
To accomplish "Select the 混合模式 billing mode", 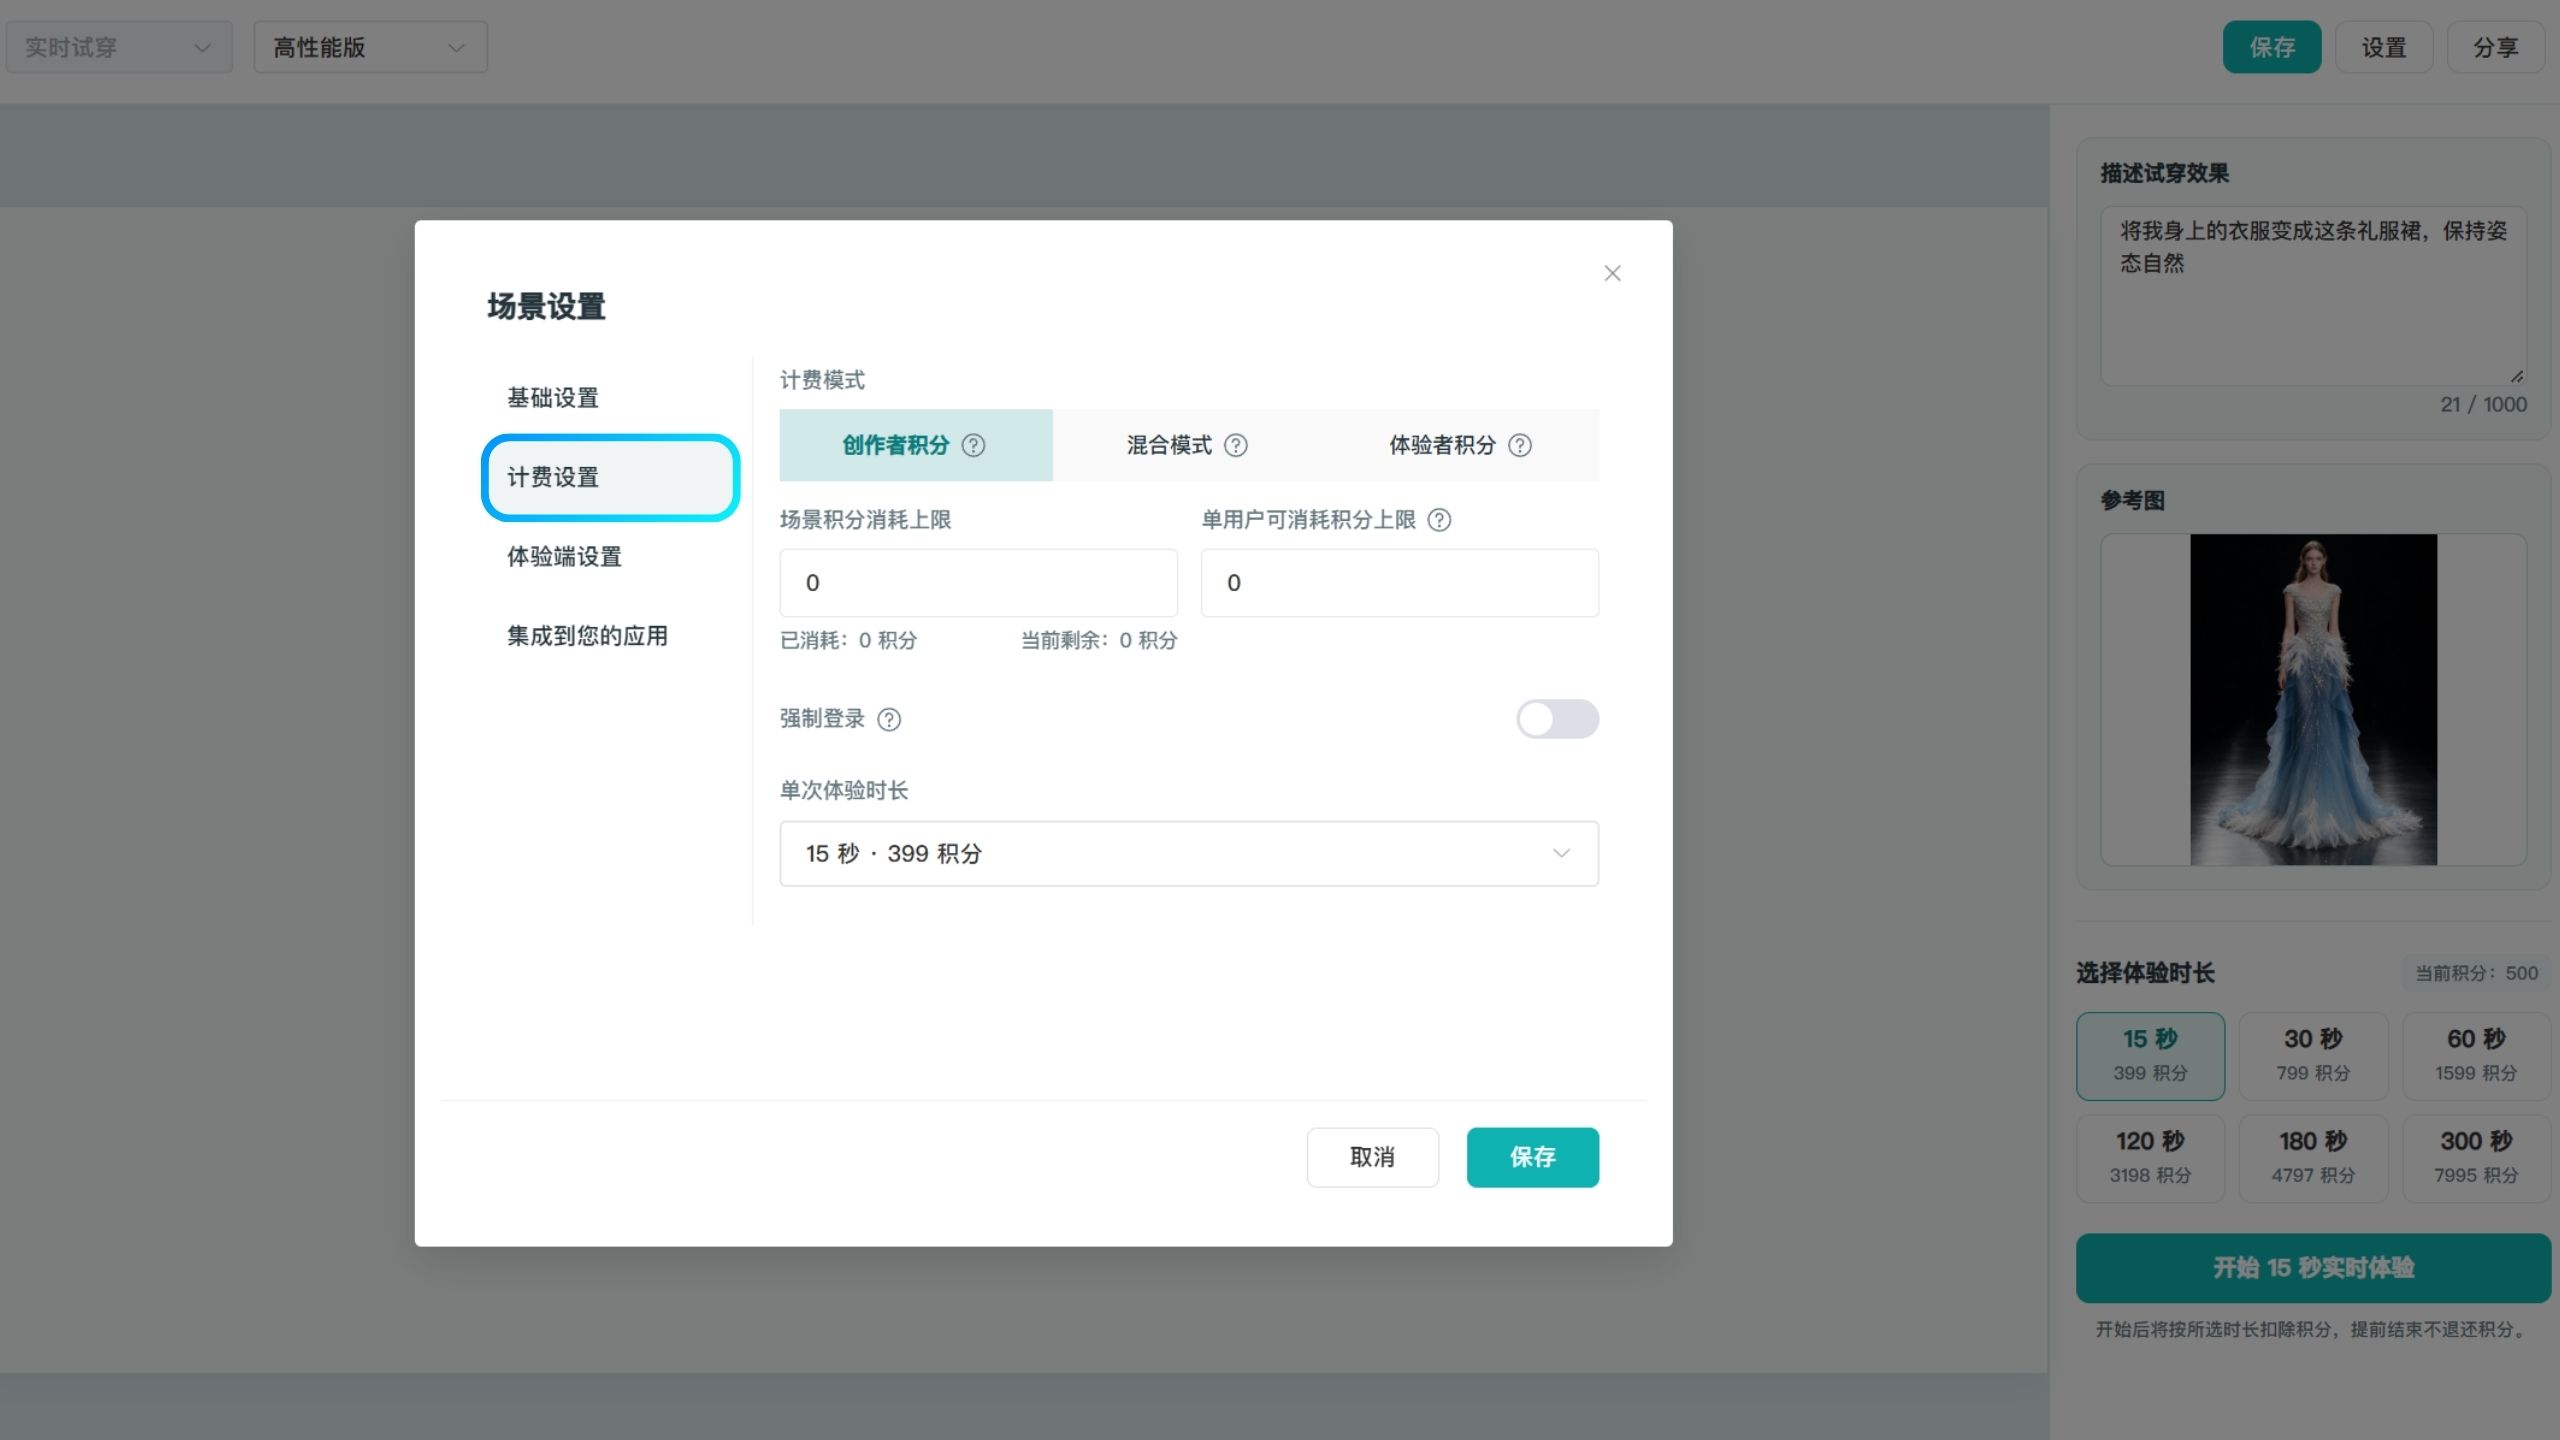I will point(1187,445).
